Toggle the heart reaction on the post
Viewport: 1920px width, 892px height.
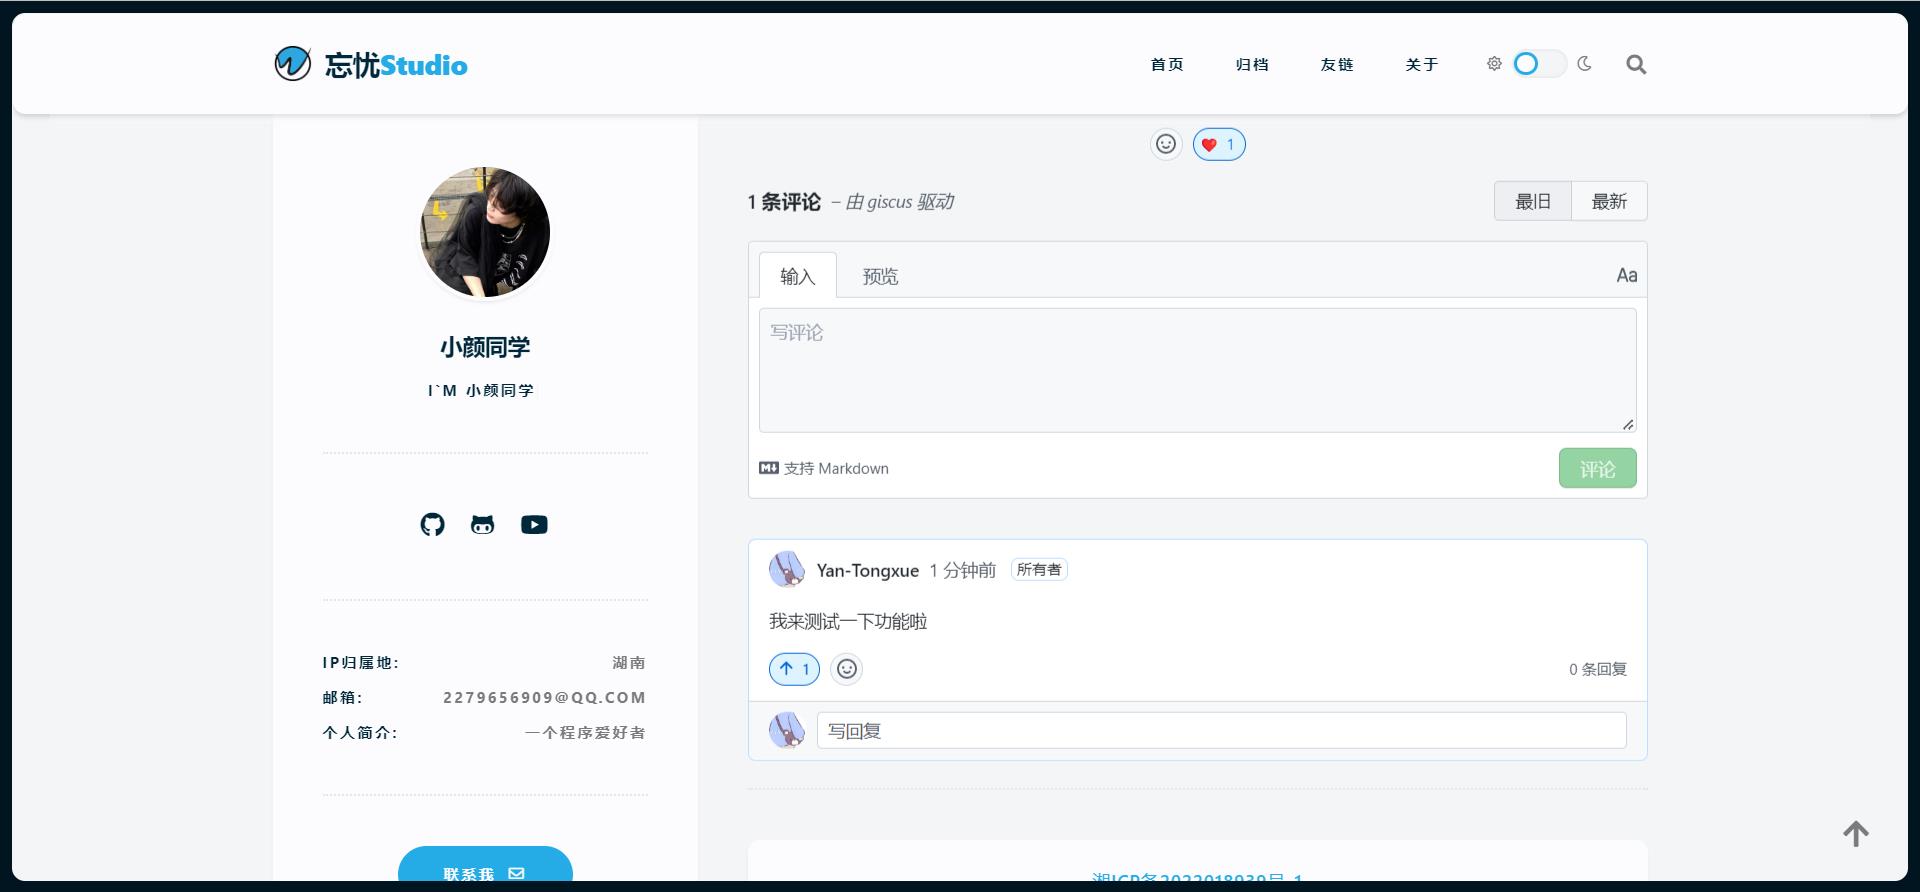point(1219,145)
